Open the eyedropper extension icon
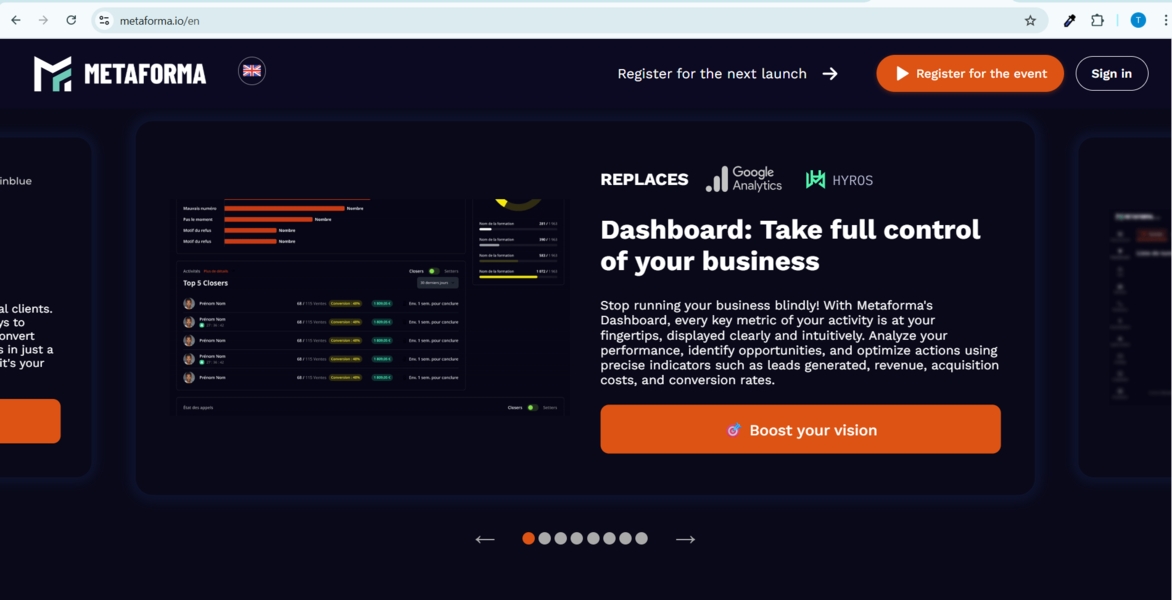The height and width of the screenshot is (600, 1172). coord(1070,21)
